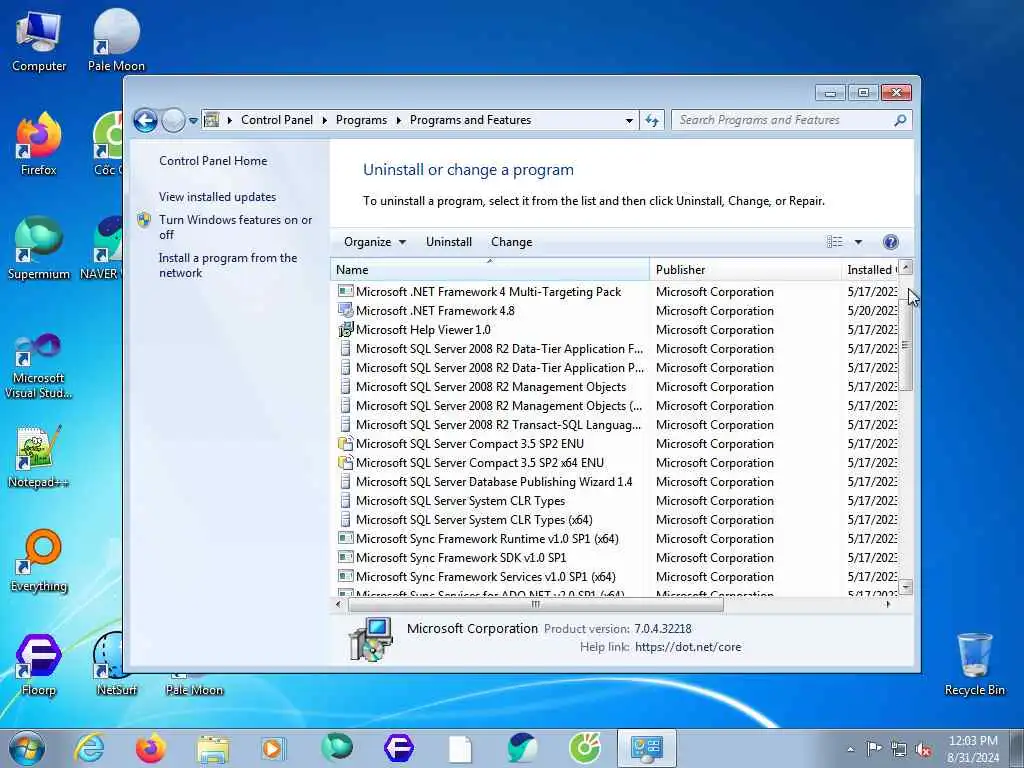
Task: Click the Windows Start orb
Action: 27,748
